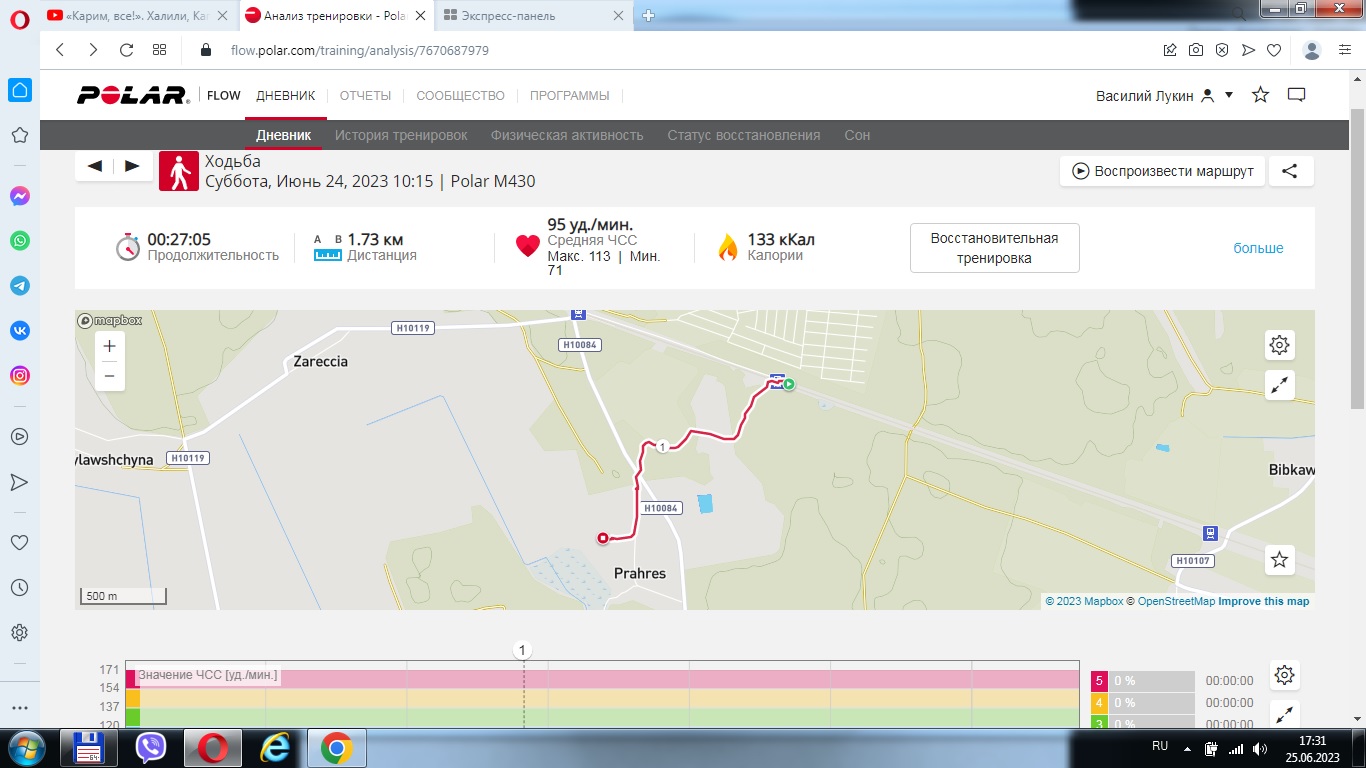Image resolution: width=1366 pixels, height=768 pixels.
Task: Click green route start marker on map
Action: 789,384
